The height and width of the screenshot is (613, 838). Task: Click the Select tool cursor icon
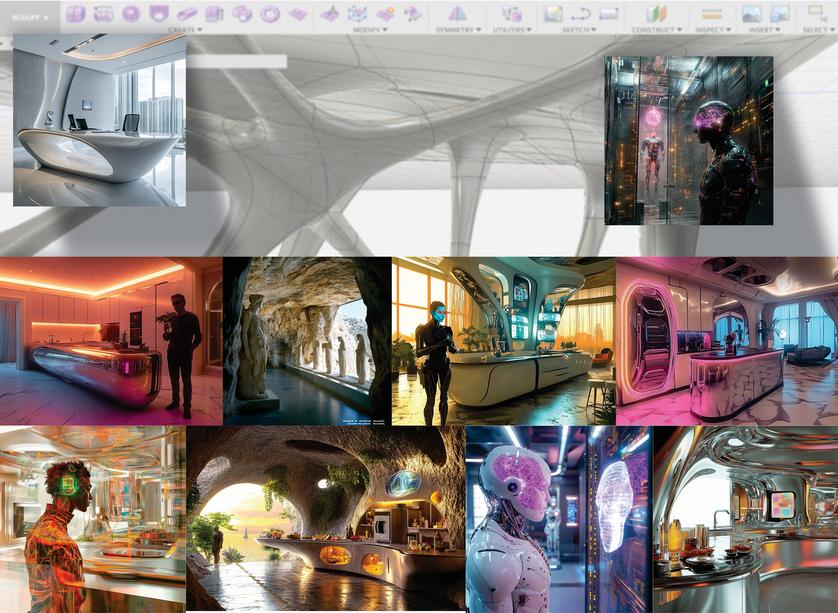(x=818, y=13)
